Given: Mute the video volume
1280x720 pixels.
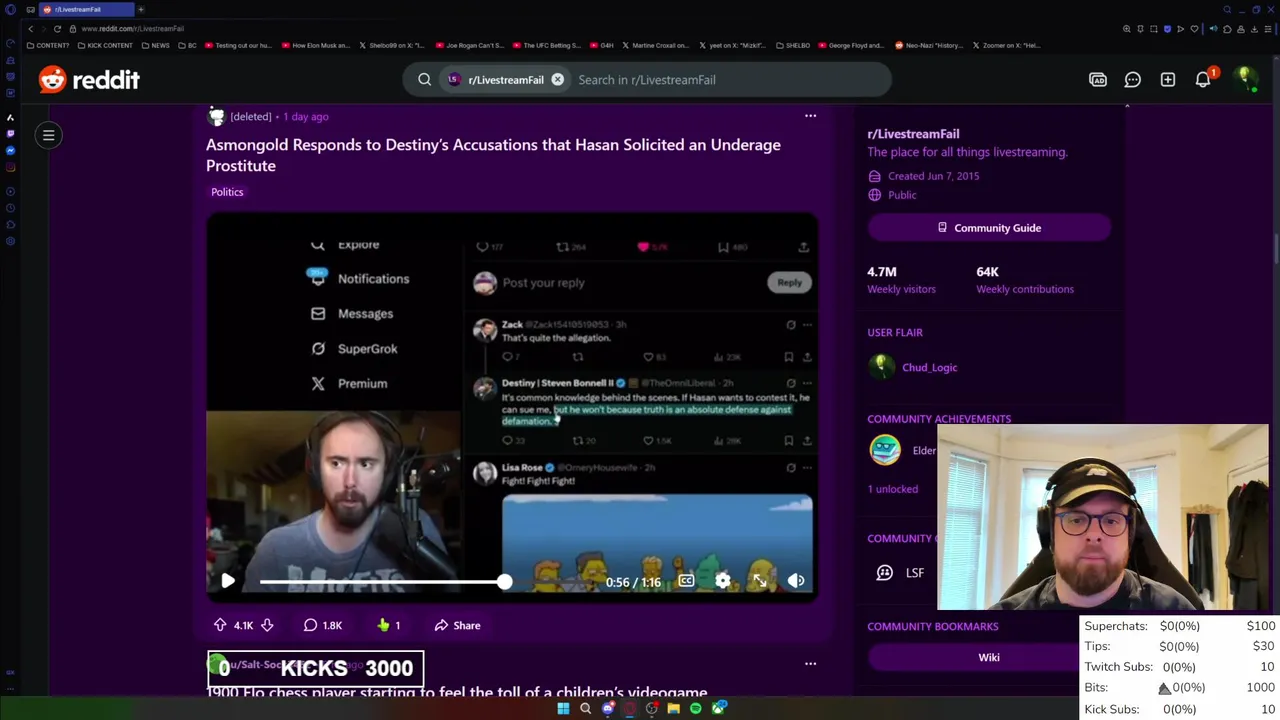Looking at the screenshot, I should [x=796, y=581].
